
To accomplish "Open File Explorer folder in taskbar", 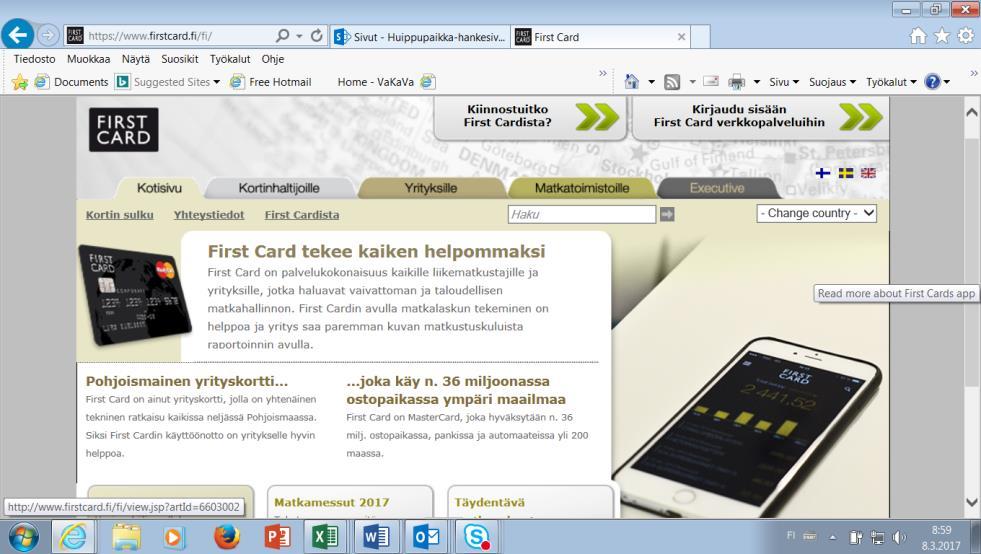I will pyautogui.click(x=126, y=536).
